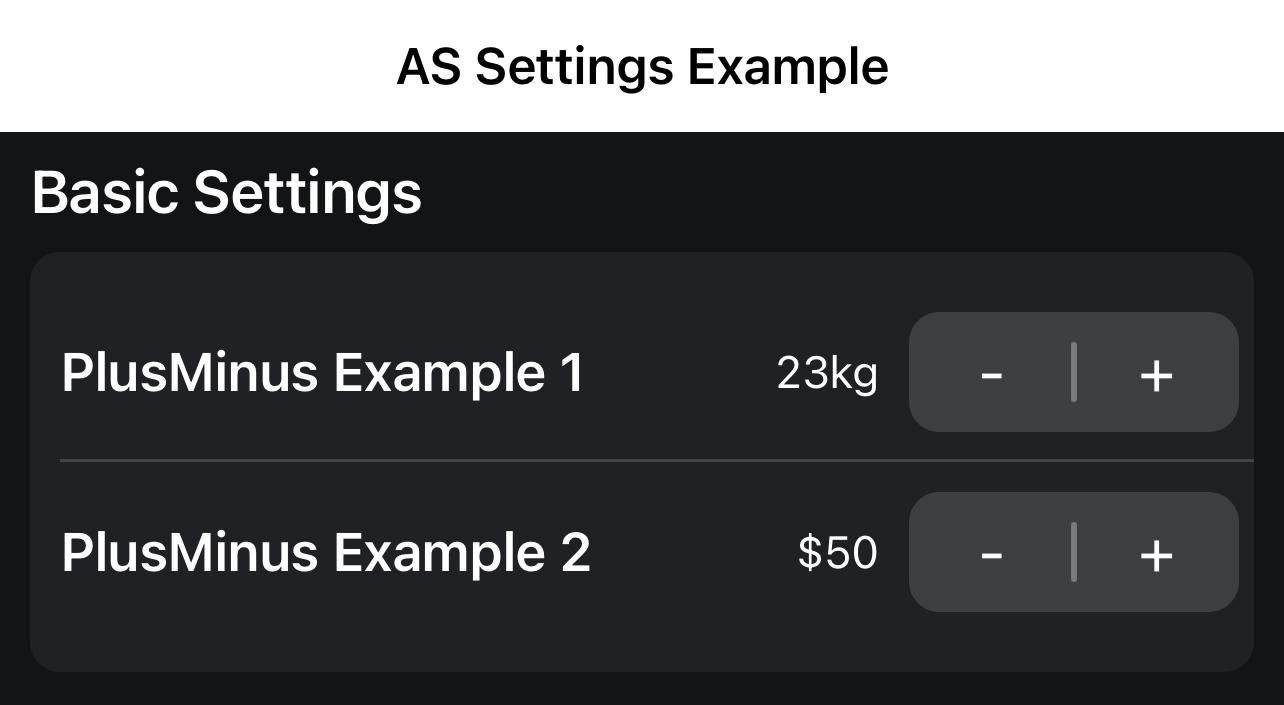Tap the plus icon beside 23kg
The width and height of the screenshot is (1284, 705).
pos(1156,373)
